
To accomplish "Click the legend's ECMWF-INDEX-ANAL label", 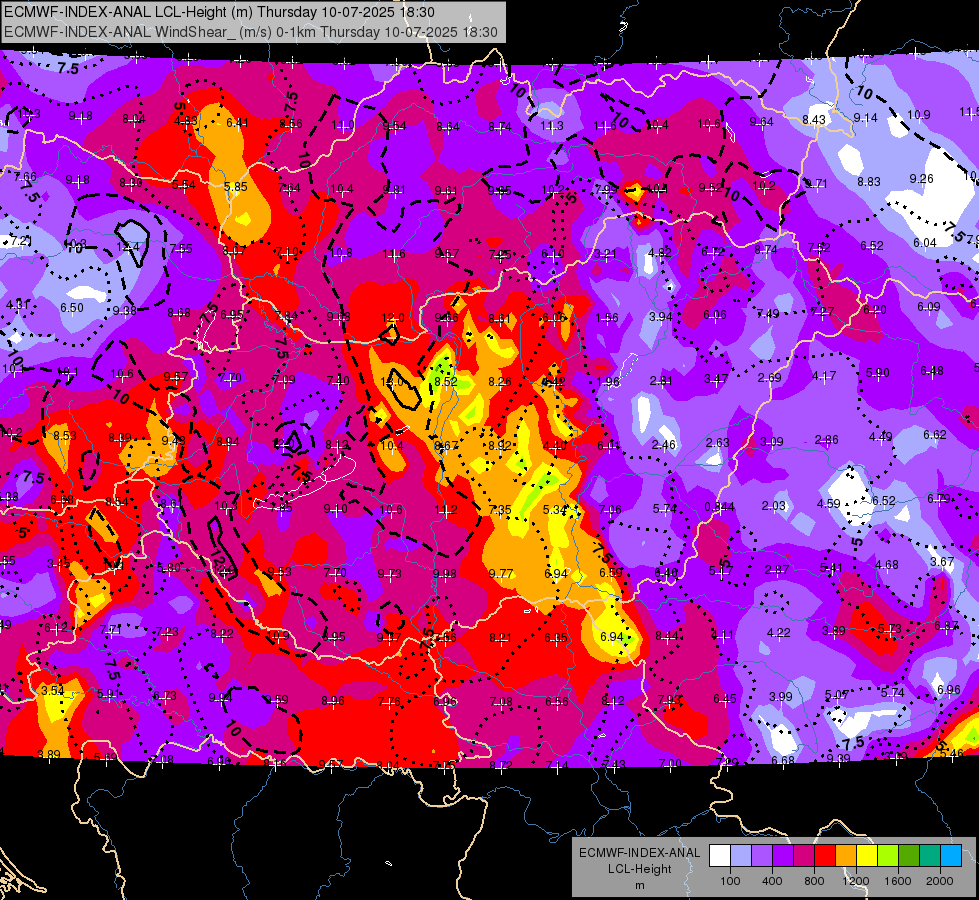I will [640, 853].
